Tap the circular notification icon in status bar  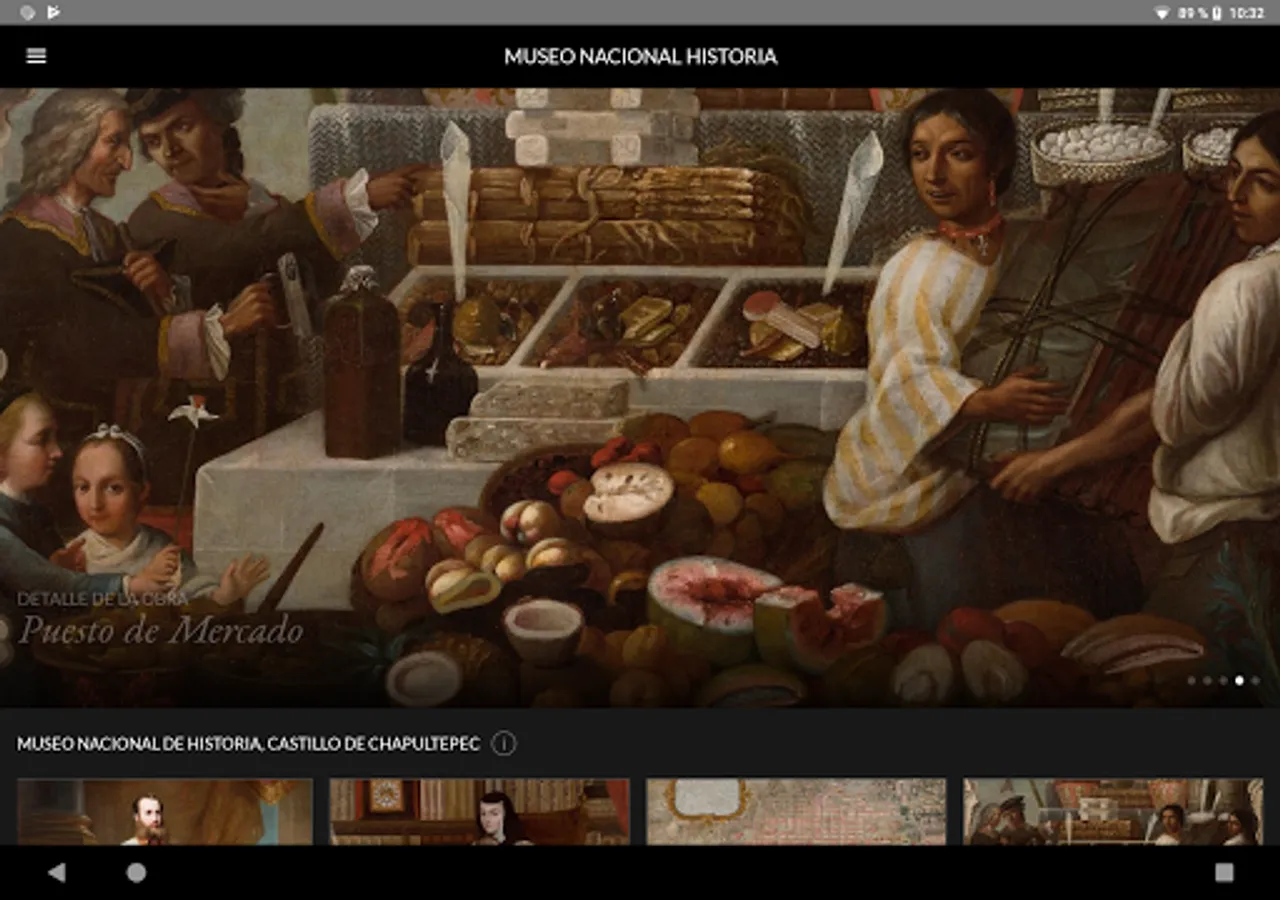[28, 13]
